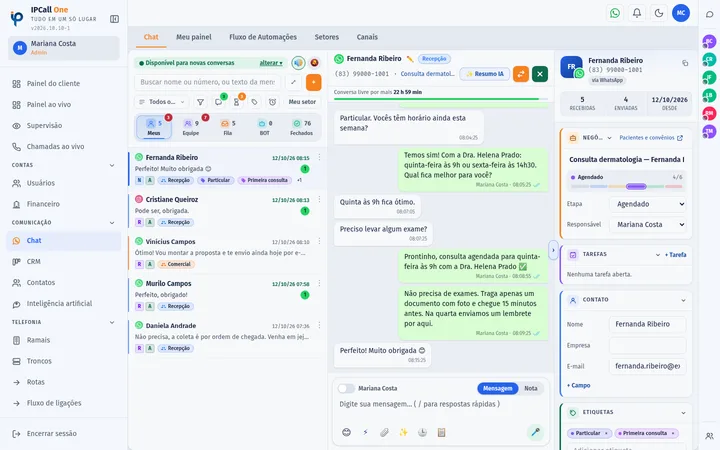The height and width of the screenshot is (450, 720).
Task: Show Fila conversations tab
Action: click(x=228, y=128)
